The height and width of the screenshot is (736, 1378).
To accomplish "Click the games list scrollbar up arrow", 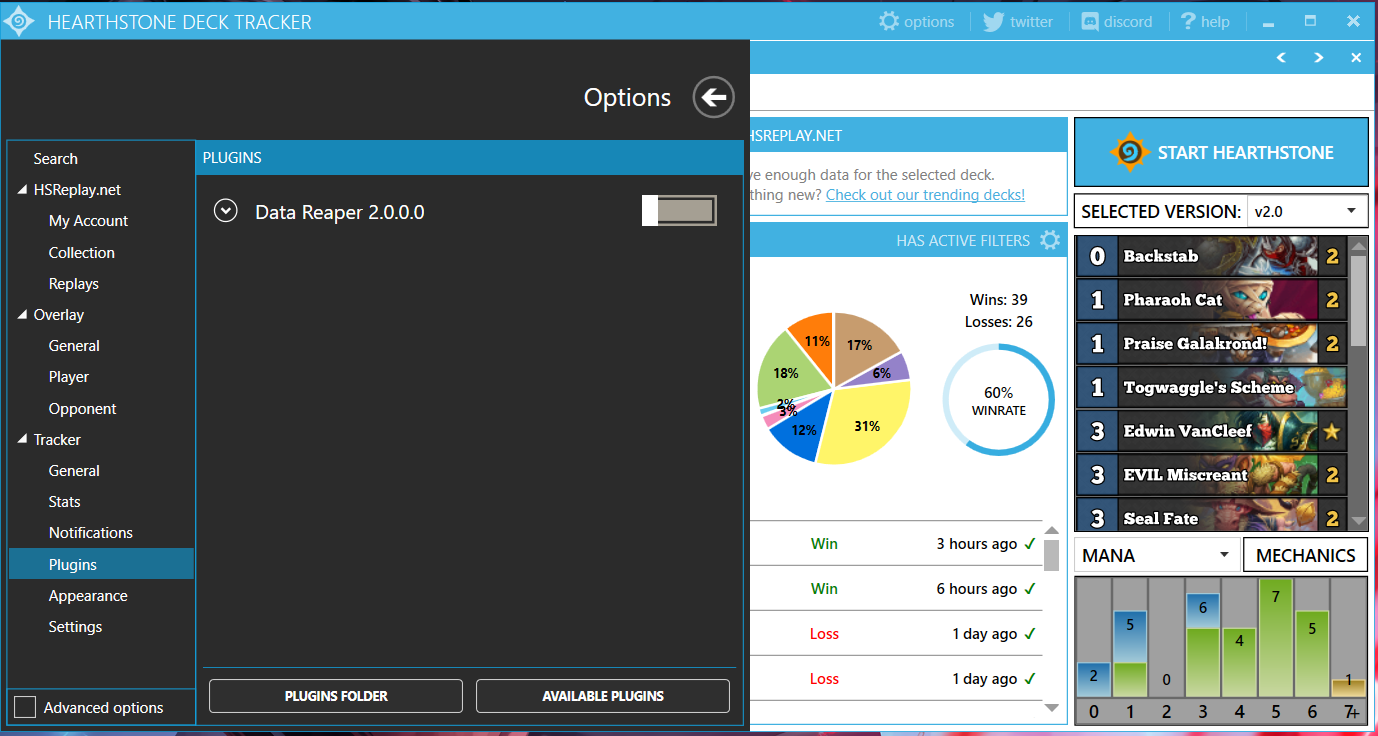I will 1051,531.
